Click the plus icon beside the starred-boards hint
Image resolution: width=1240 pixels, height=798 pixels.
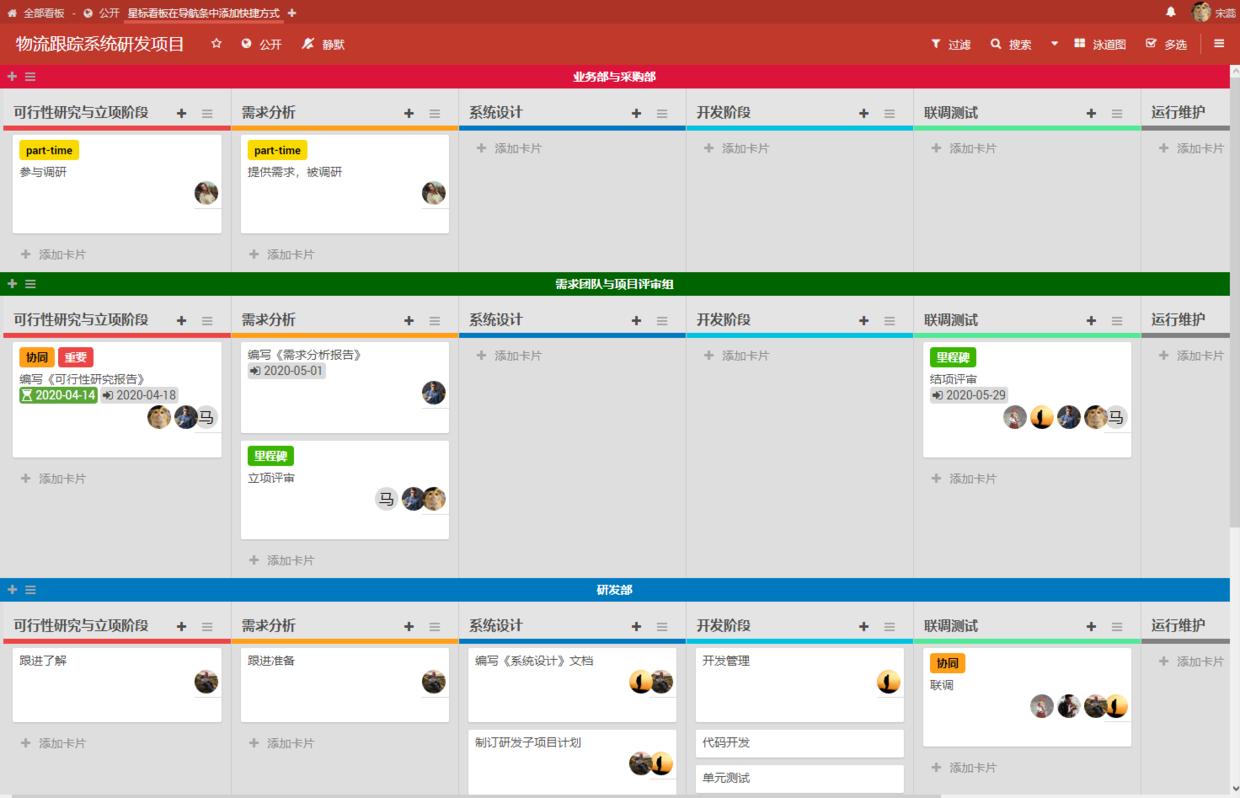tap(292, 13)
